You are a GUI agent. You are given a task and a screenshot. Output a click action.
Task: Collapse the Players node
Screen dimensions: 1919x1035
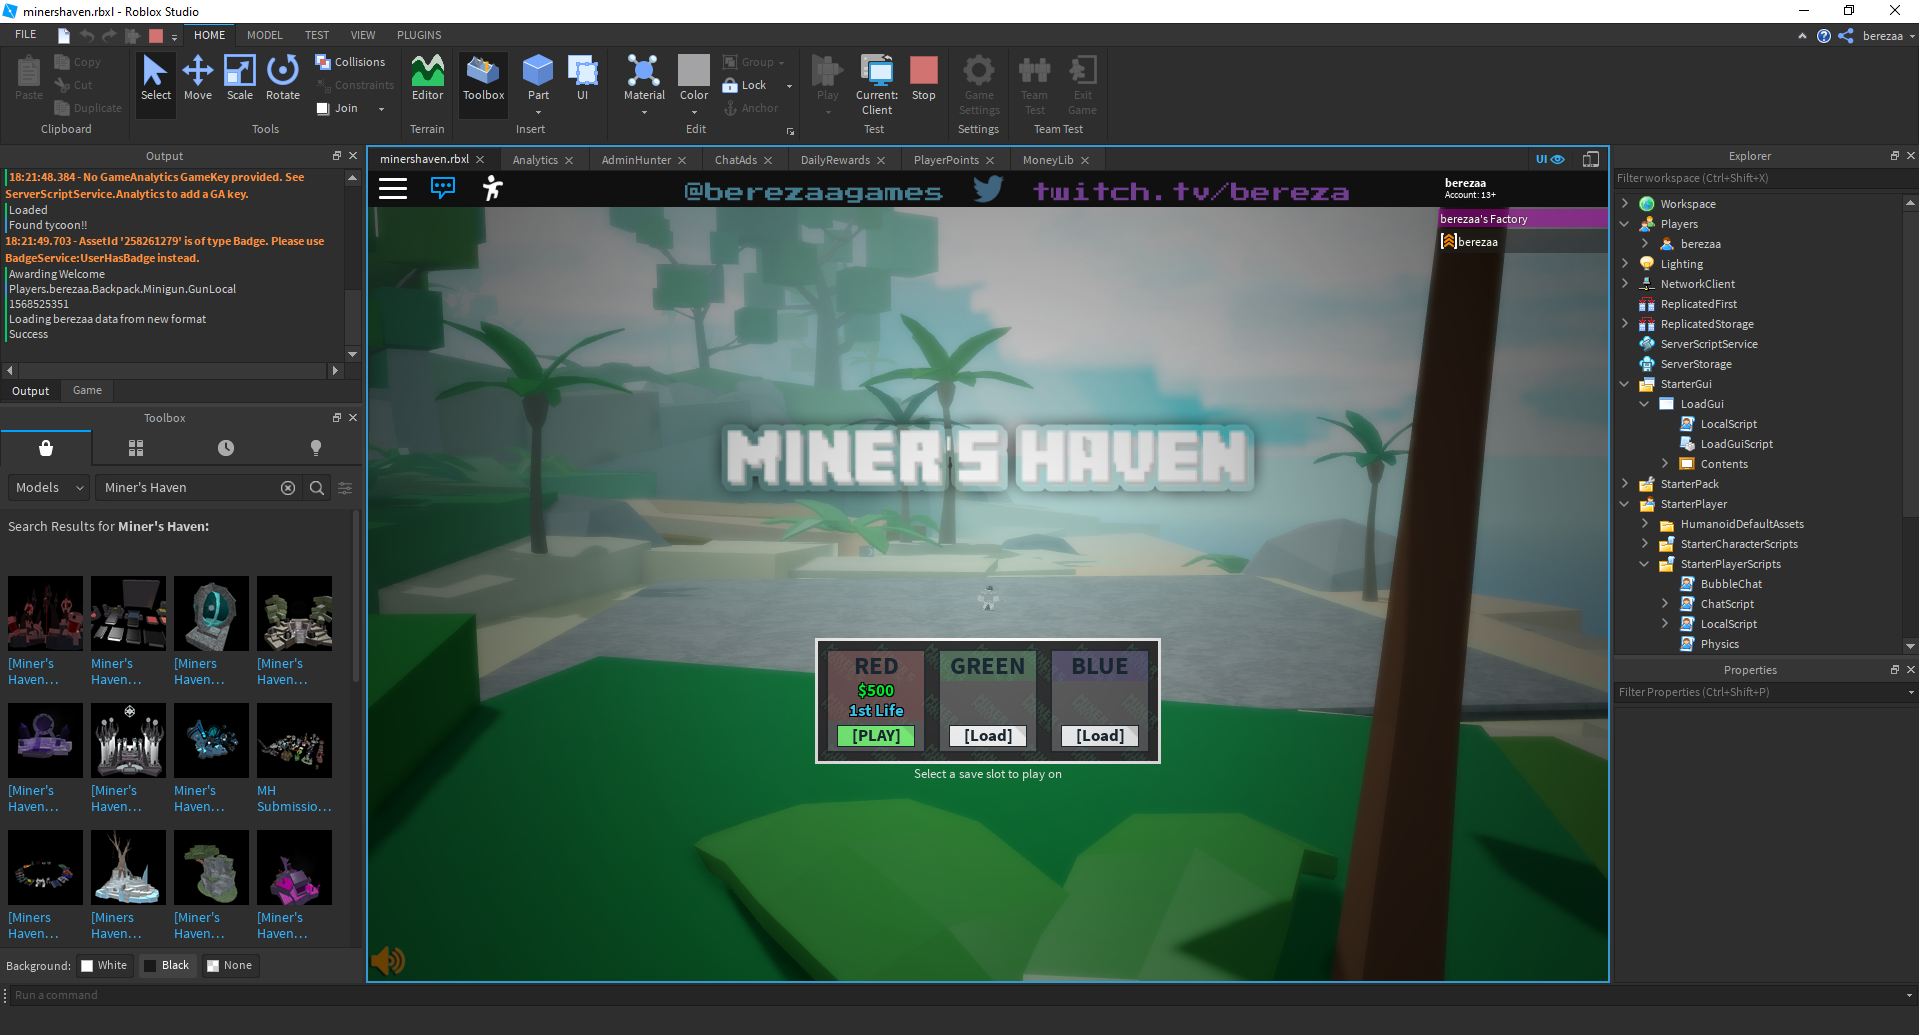[x=1625, y=224]
